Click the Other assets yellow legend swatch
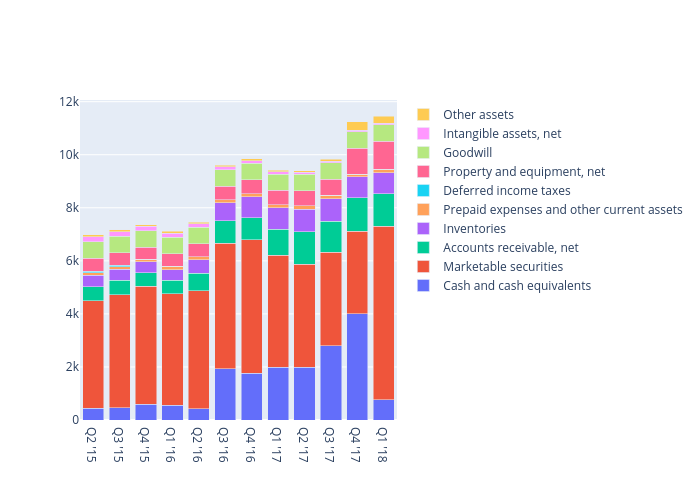 coord(424,115)
